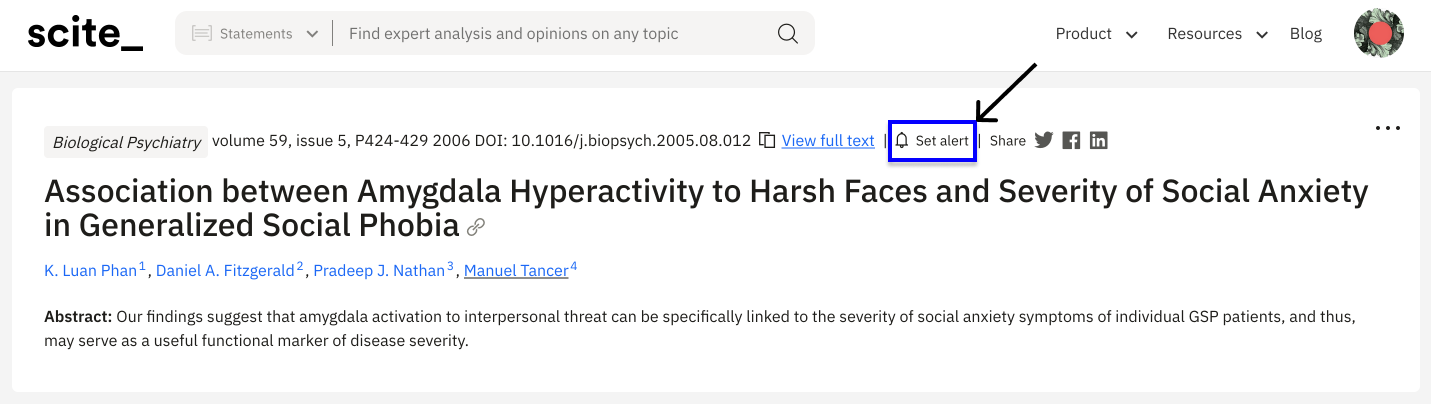Open the View full text link
The image size is (1431, 404).
(828, 141)
